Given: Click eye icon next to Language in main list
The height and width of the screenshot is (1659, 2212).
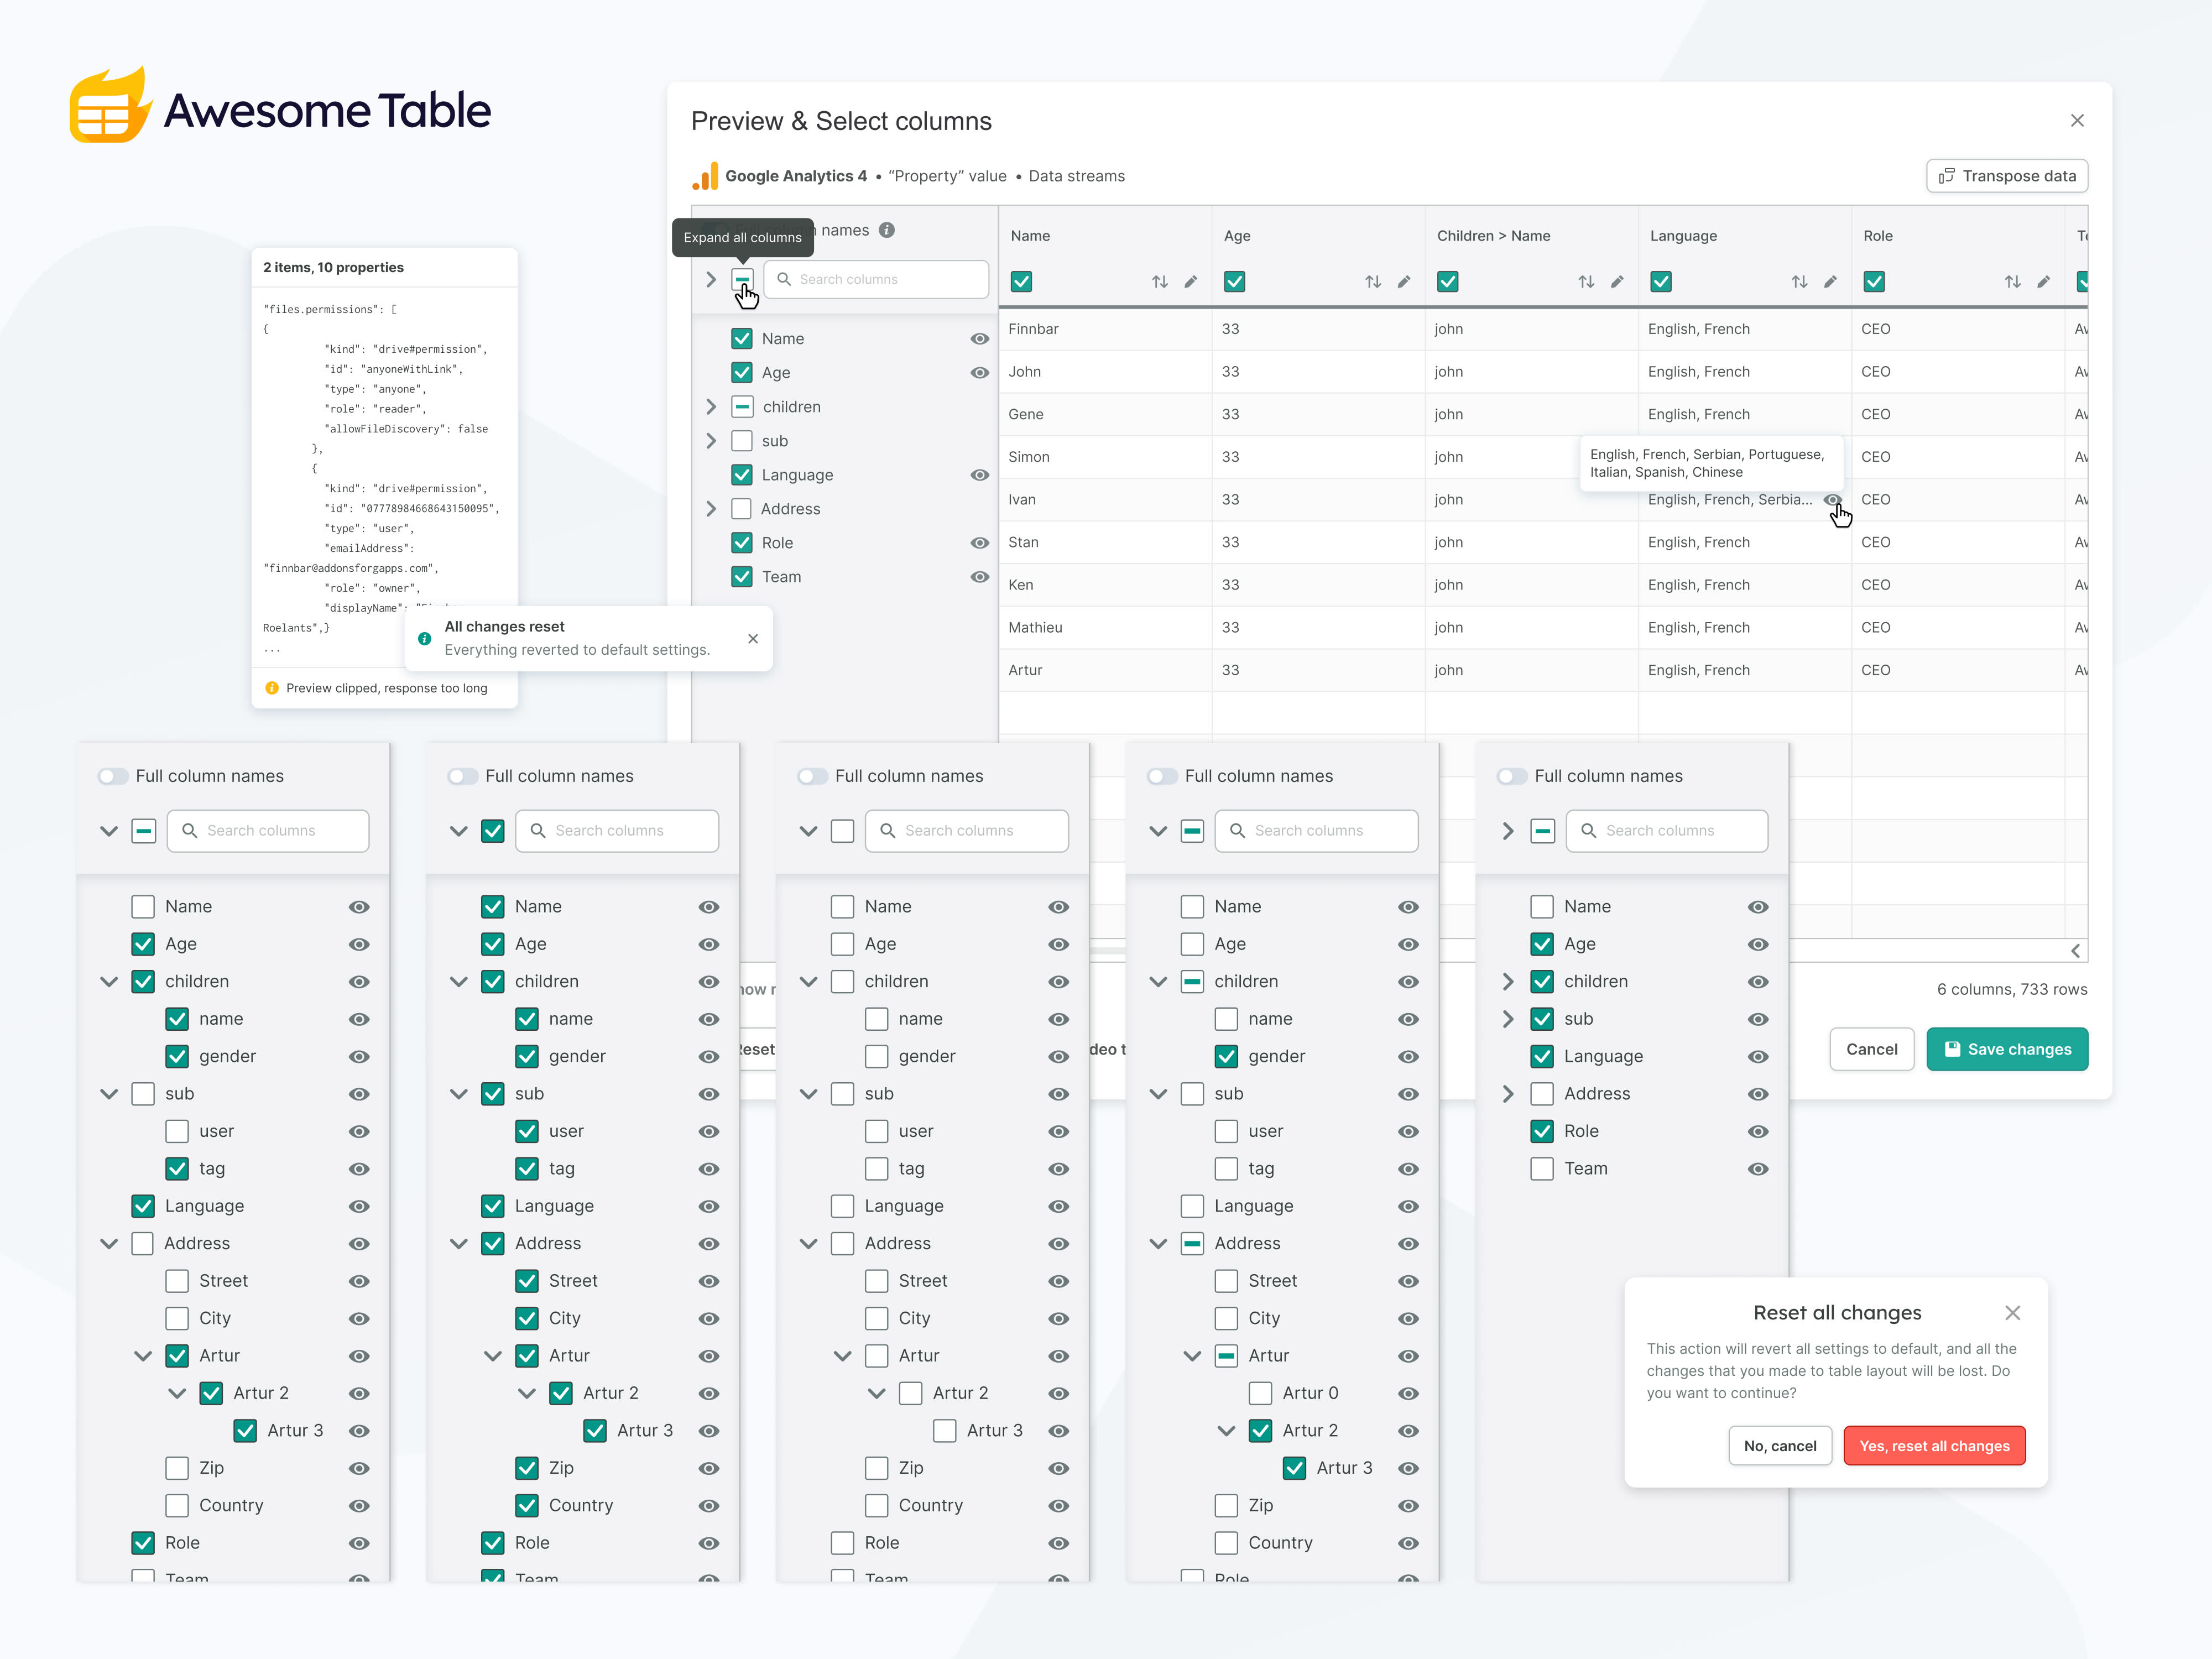Looking at the screenshot, I should point(979,475).
